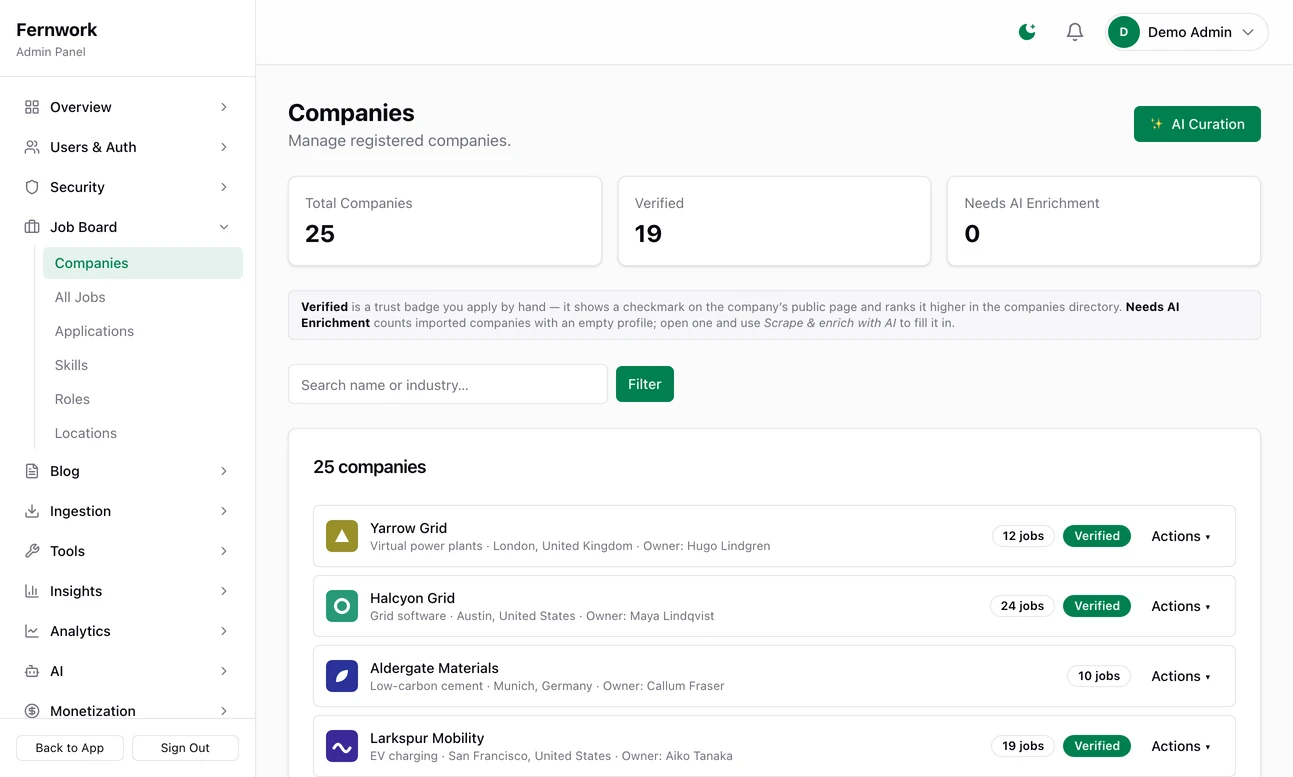
Task: Click the Tools wrench icon
Action: pos(32,551)
